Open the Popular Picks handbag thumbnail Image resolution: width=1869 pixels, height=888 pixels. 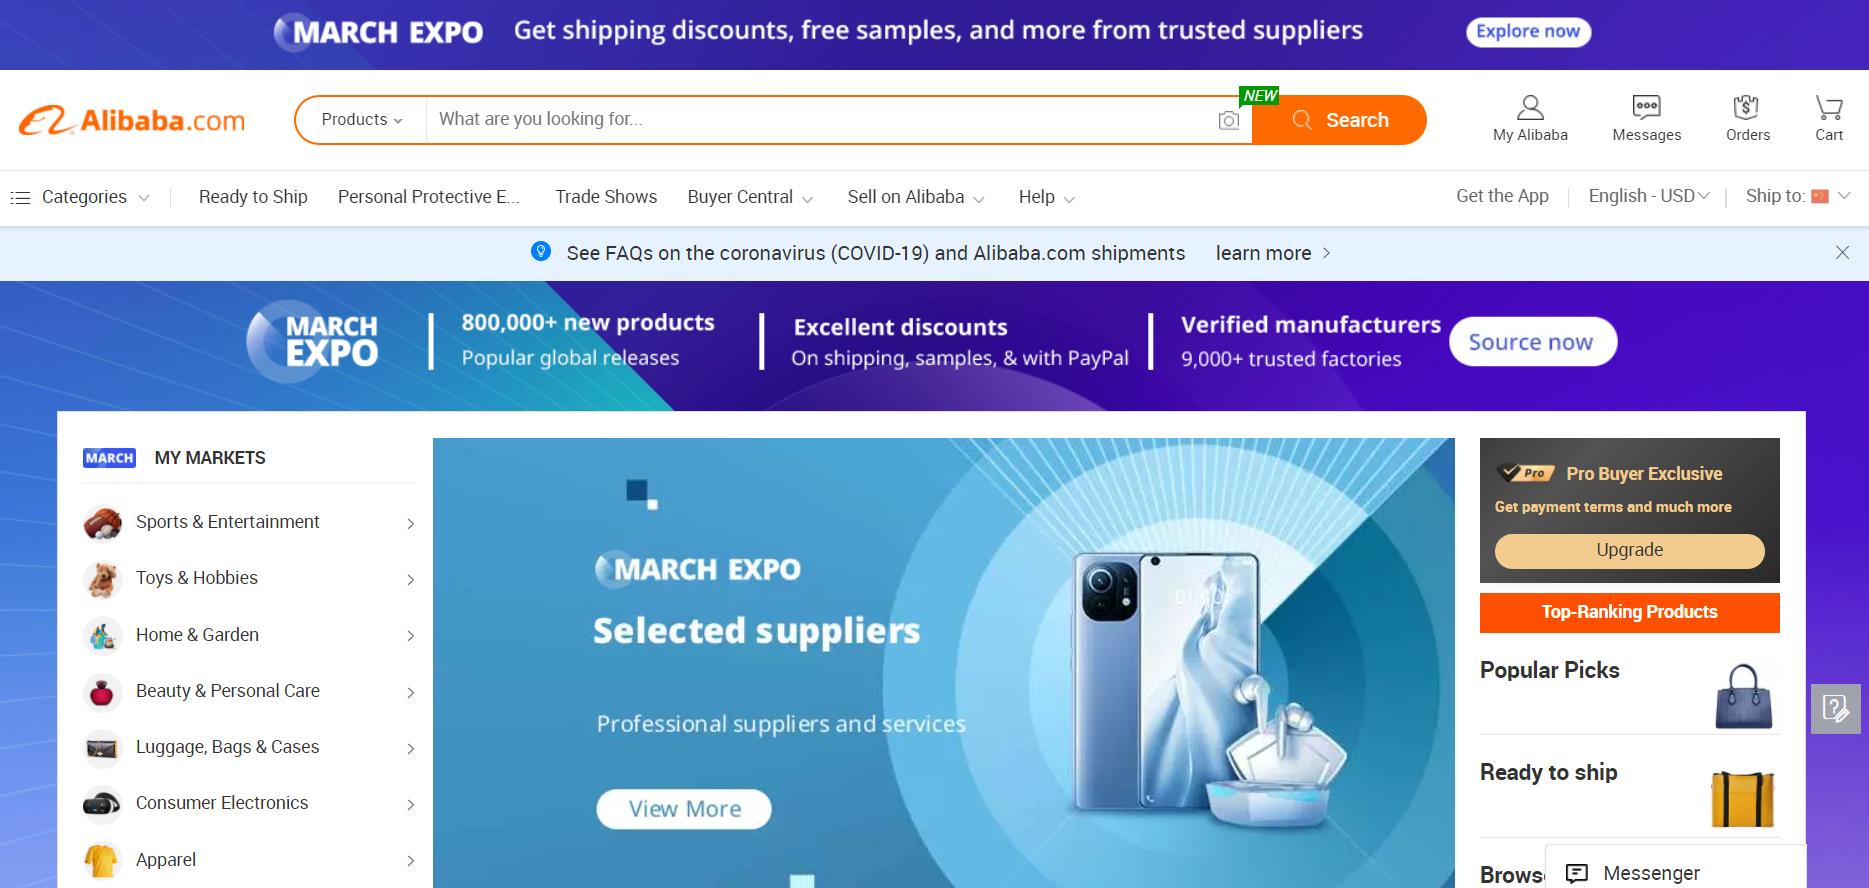(x=1743, y=697)
